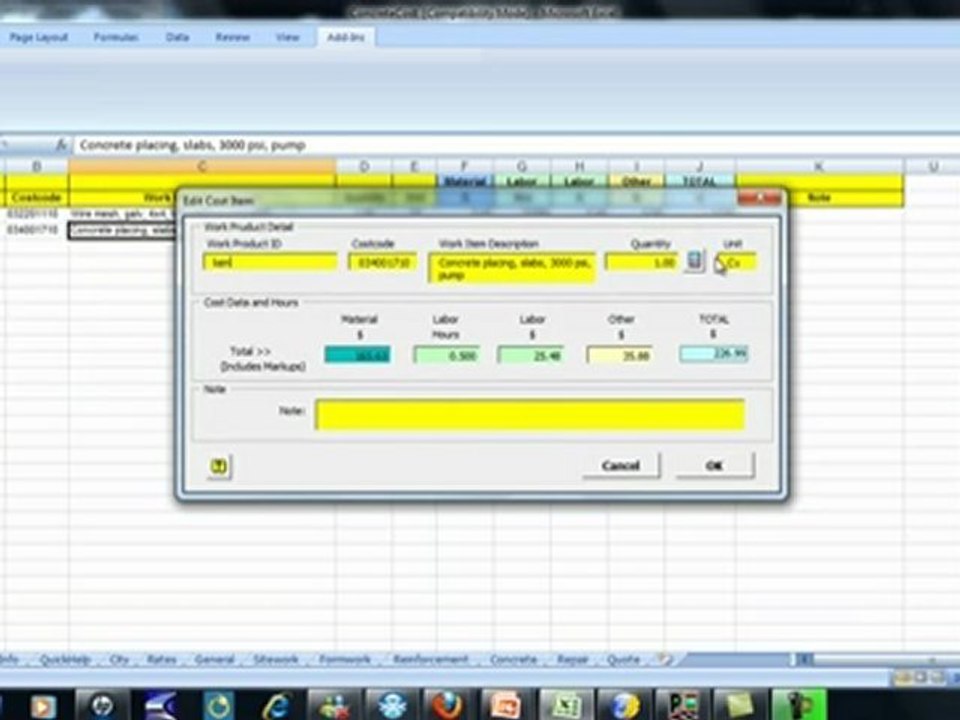Open the blue snowflake taskbar icon
Image resolution: width=960 pixels, height=720 pixels.
[392, 705]
